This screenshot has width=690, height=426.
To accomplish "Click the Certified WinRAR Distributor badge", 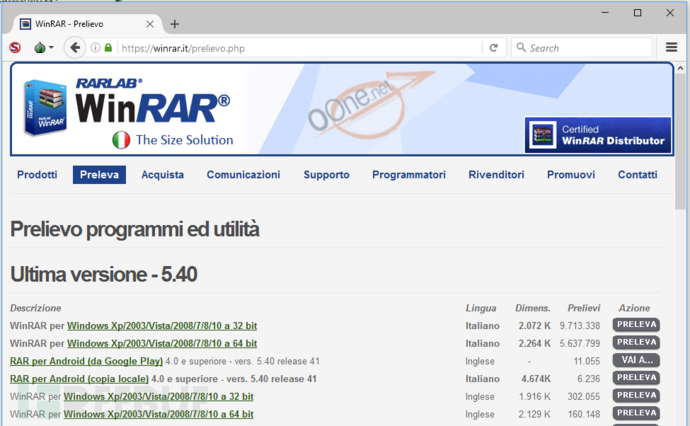I will (598, 135).
